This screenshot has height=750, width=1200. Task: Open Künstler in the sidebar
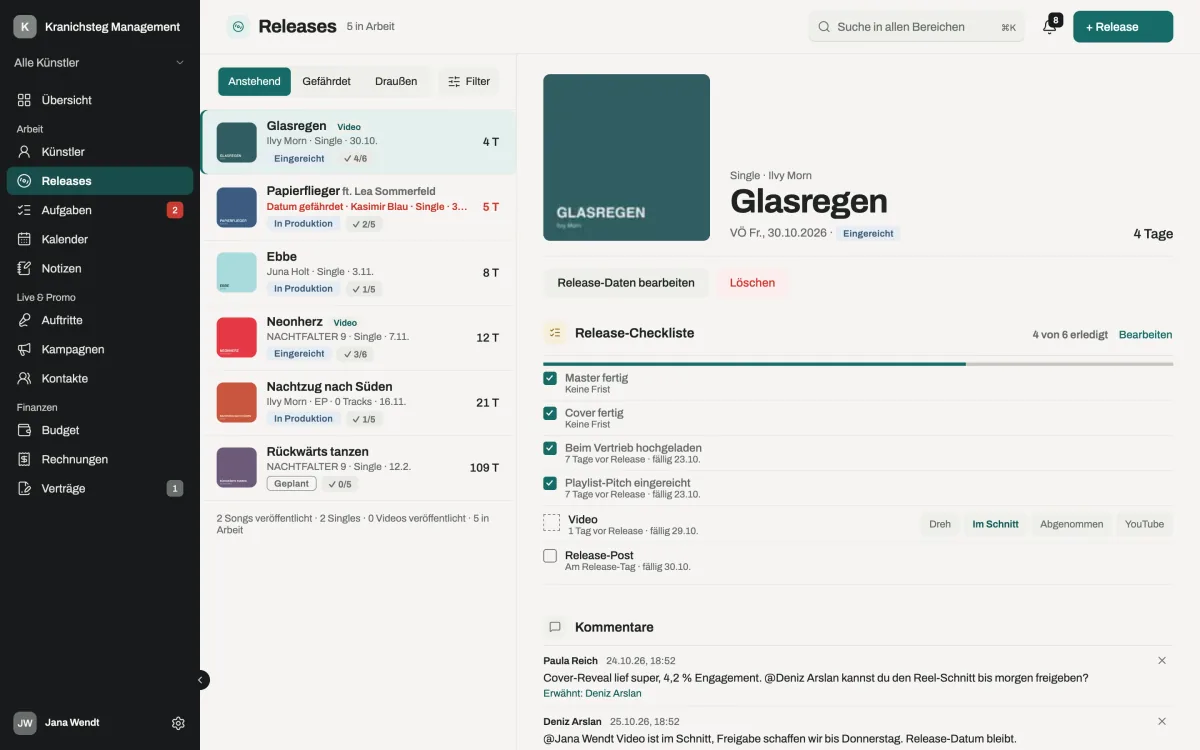click(100, 152)
